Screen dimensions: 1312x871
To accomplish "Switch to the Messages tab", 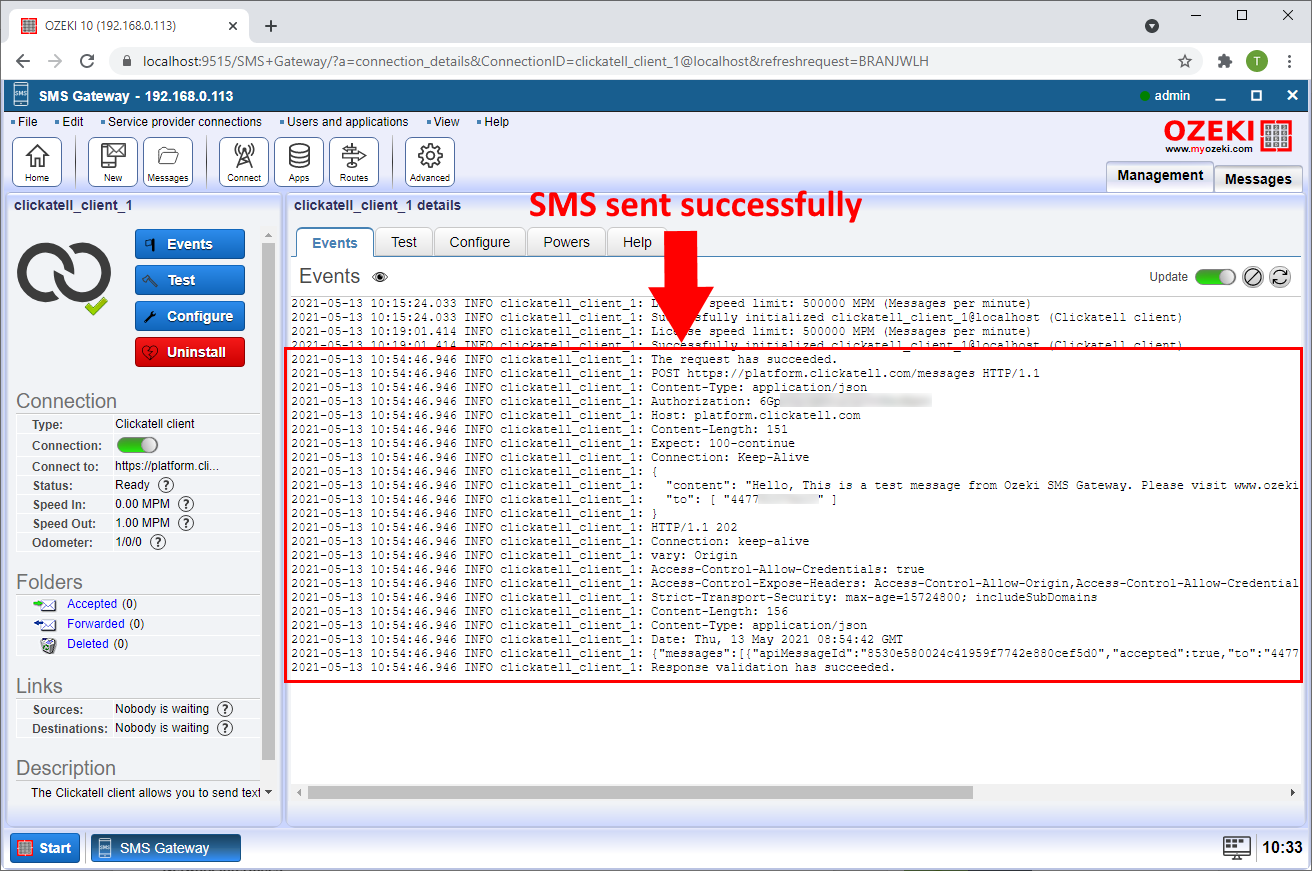I will tap(1258, 179).
